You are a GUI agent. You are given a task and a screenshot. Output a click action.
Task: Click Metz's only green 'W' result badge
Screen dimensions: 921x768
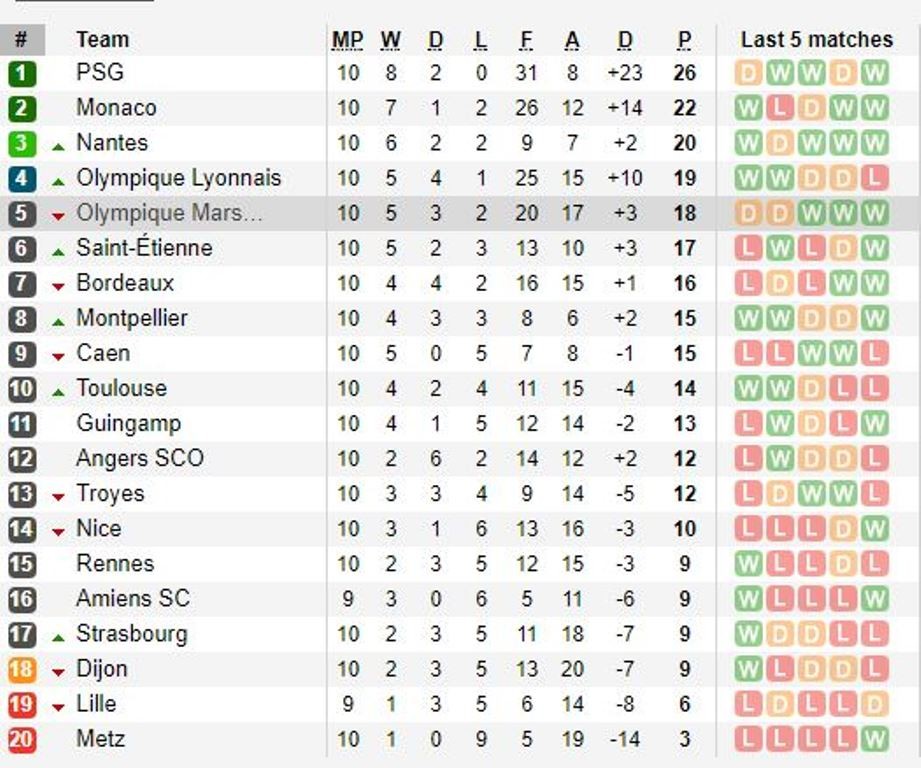tap(874, 739)
